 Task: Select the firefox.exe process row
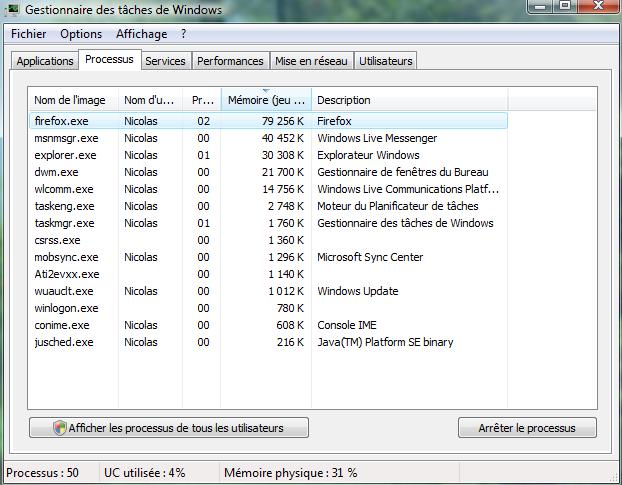[x=269, y=121]
